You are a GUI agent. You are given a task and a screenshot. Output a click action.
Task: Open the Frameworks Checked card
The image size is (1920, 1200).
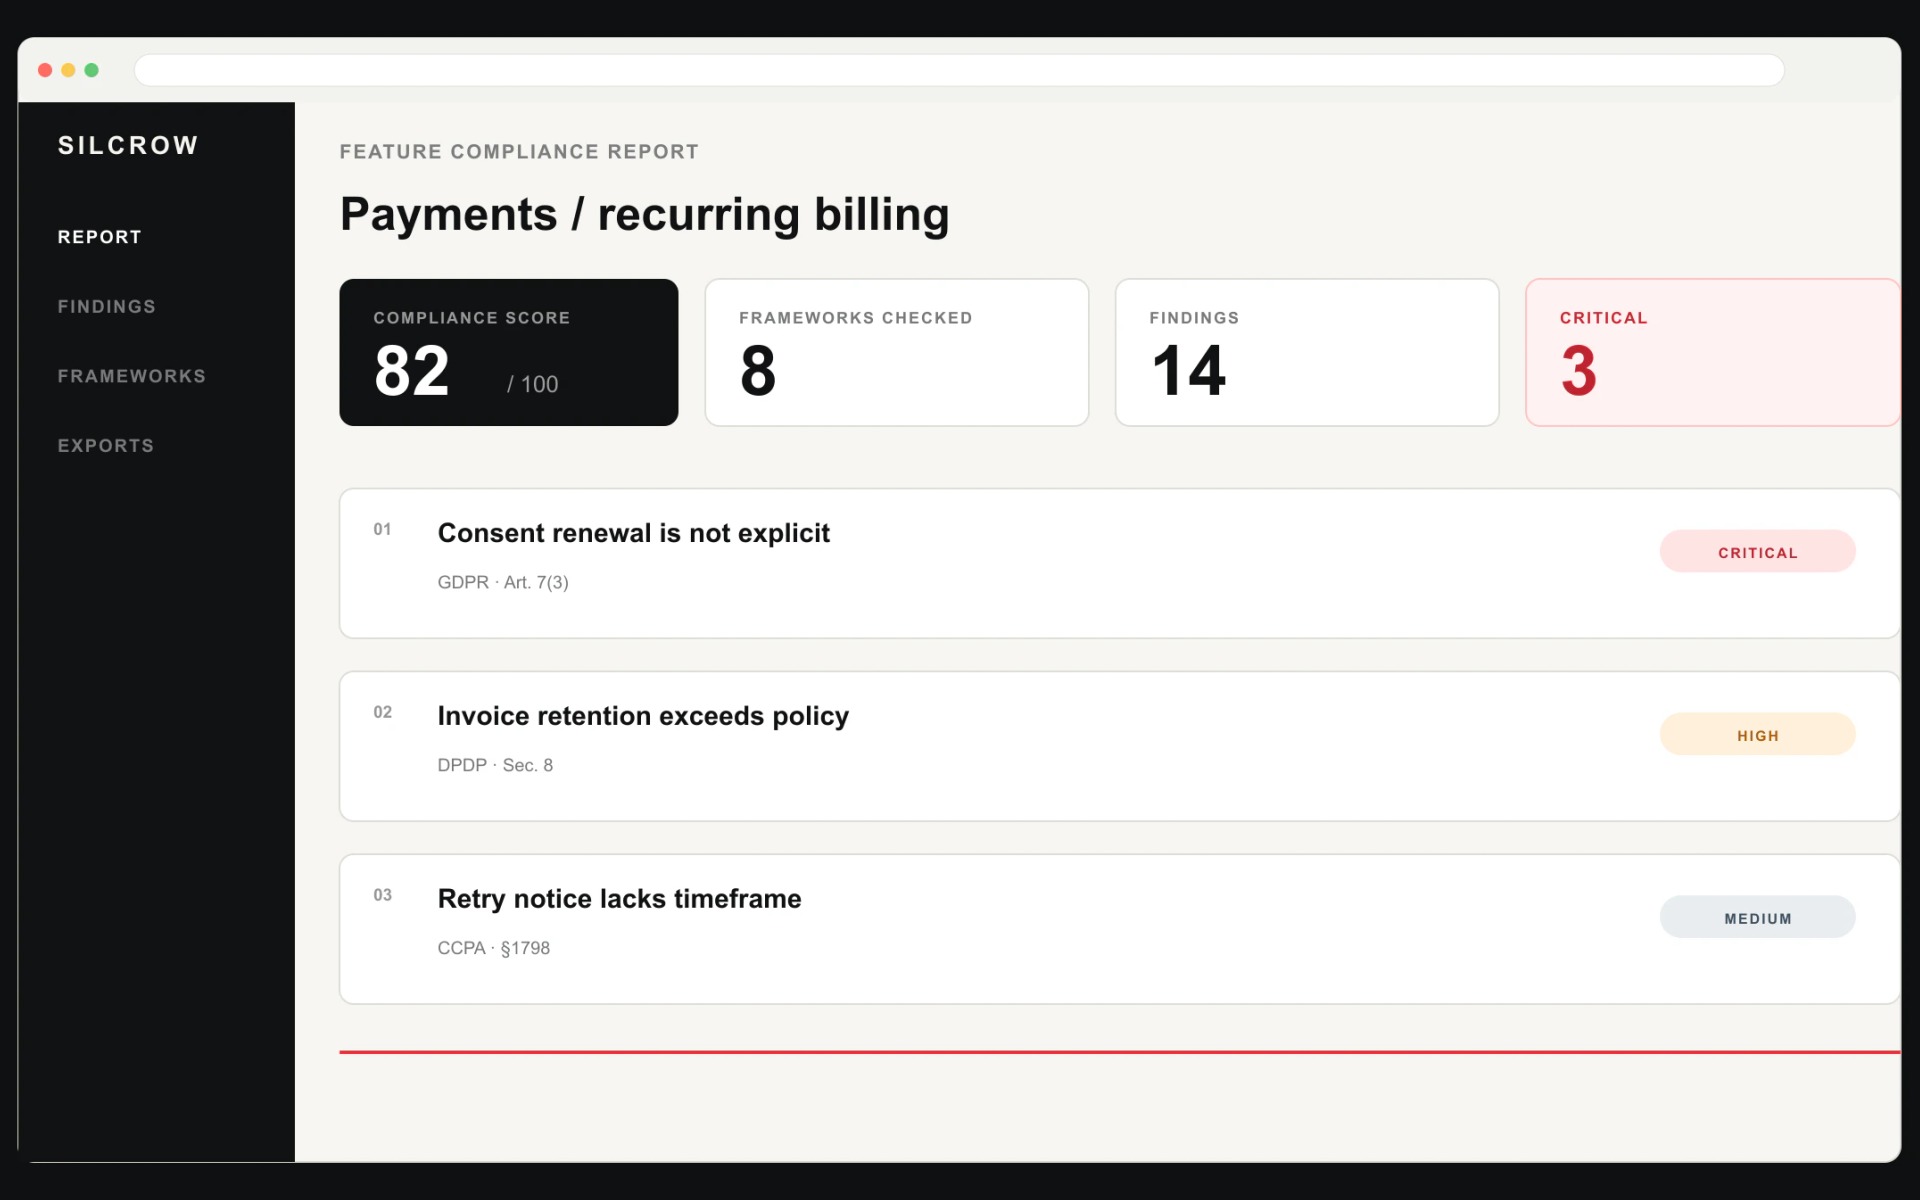(896, 352)
